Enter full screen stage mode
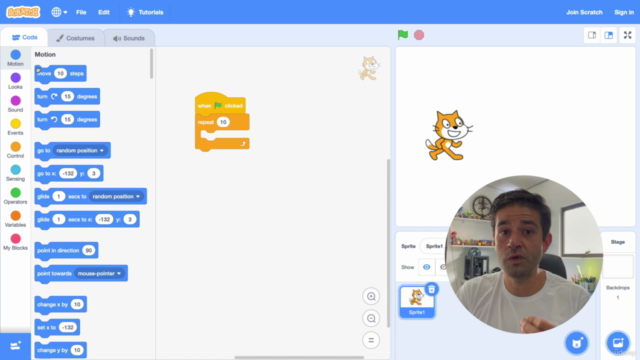Image resolution: width=640 pixels, height=360 pixels. click(x=627, y=36)
